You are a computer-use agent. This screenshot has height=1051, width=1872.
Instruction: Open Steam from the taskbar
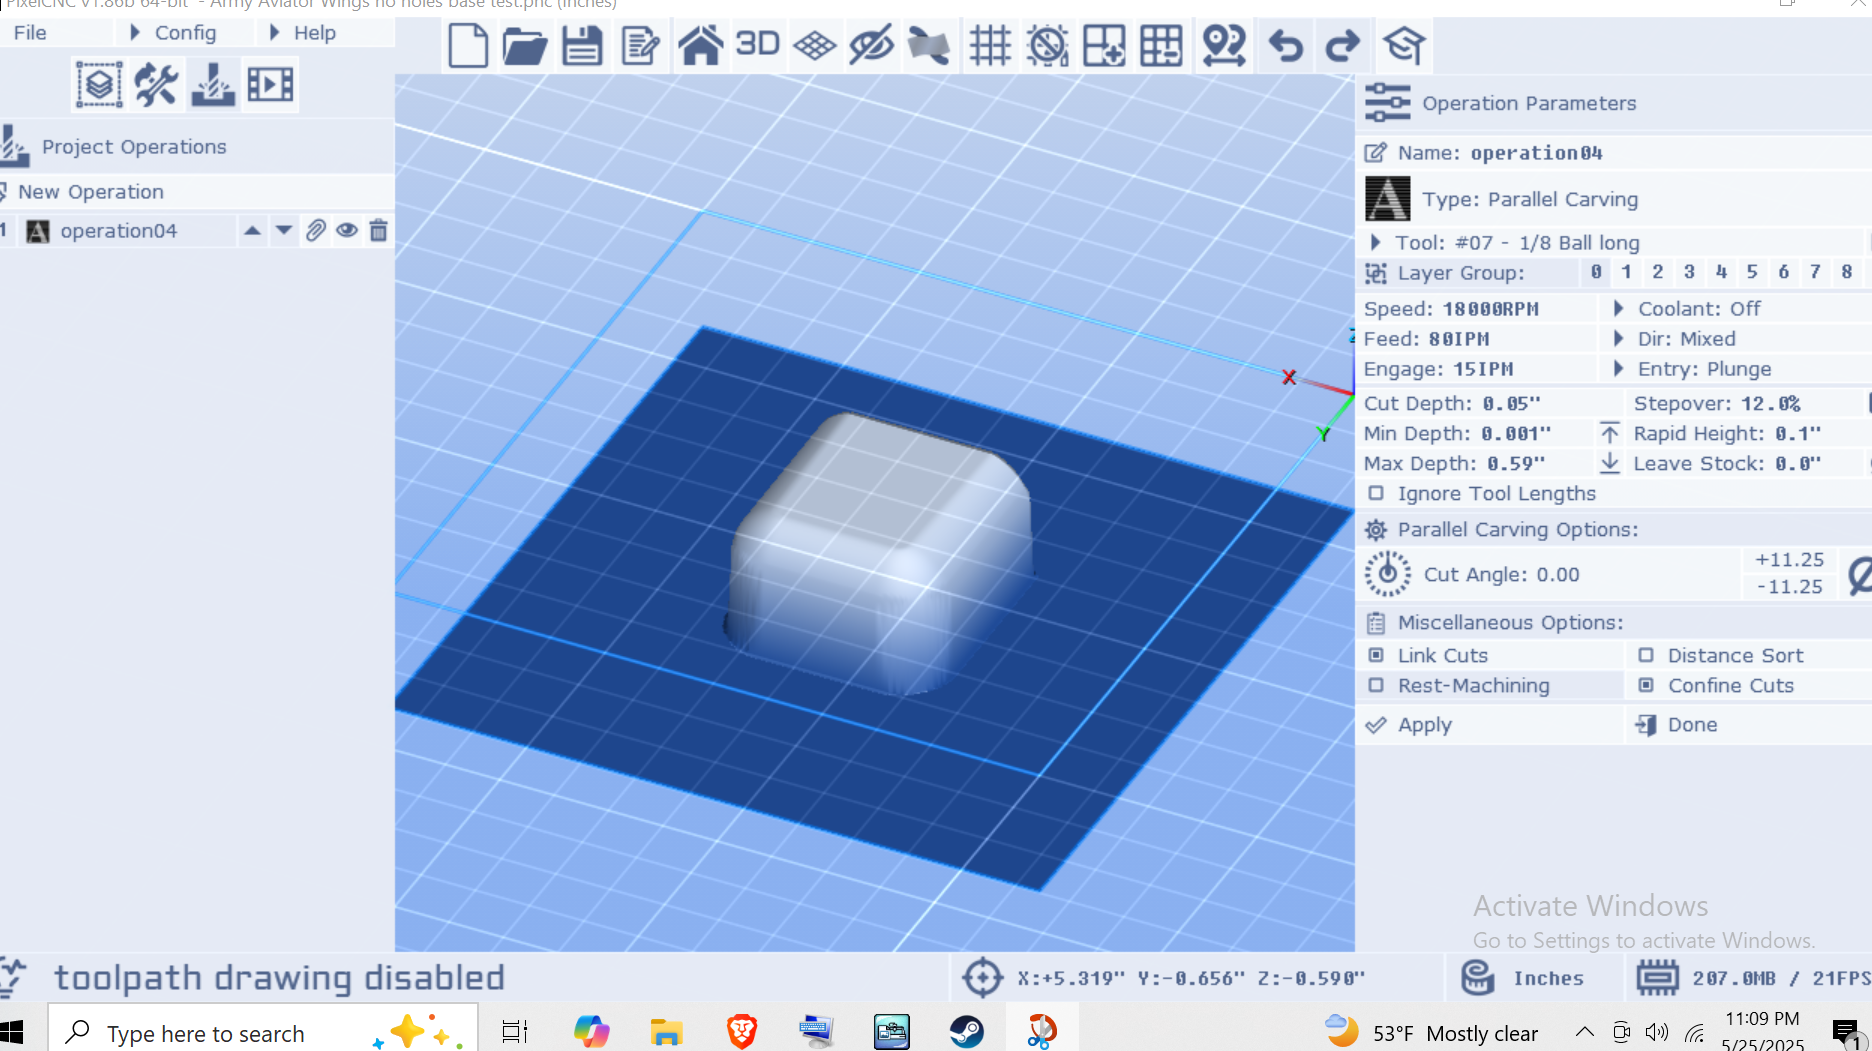[x=966, y=1032]
